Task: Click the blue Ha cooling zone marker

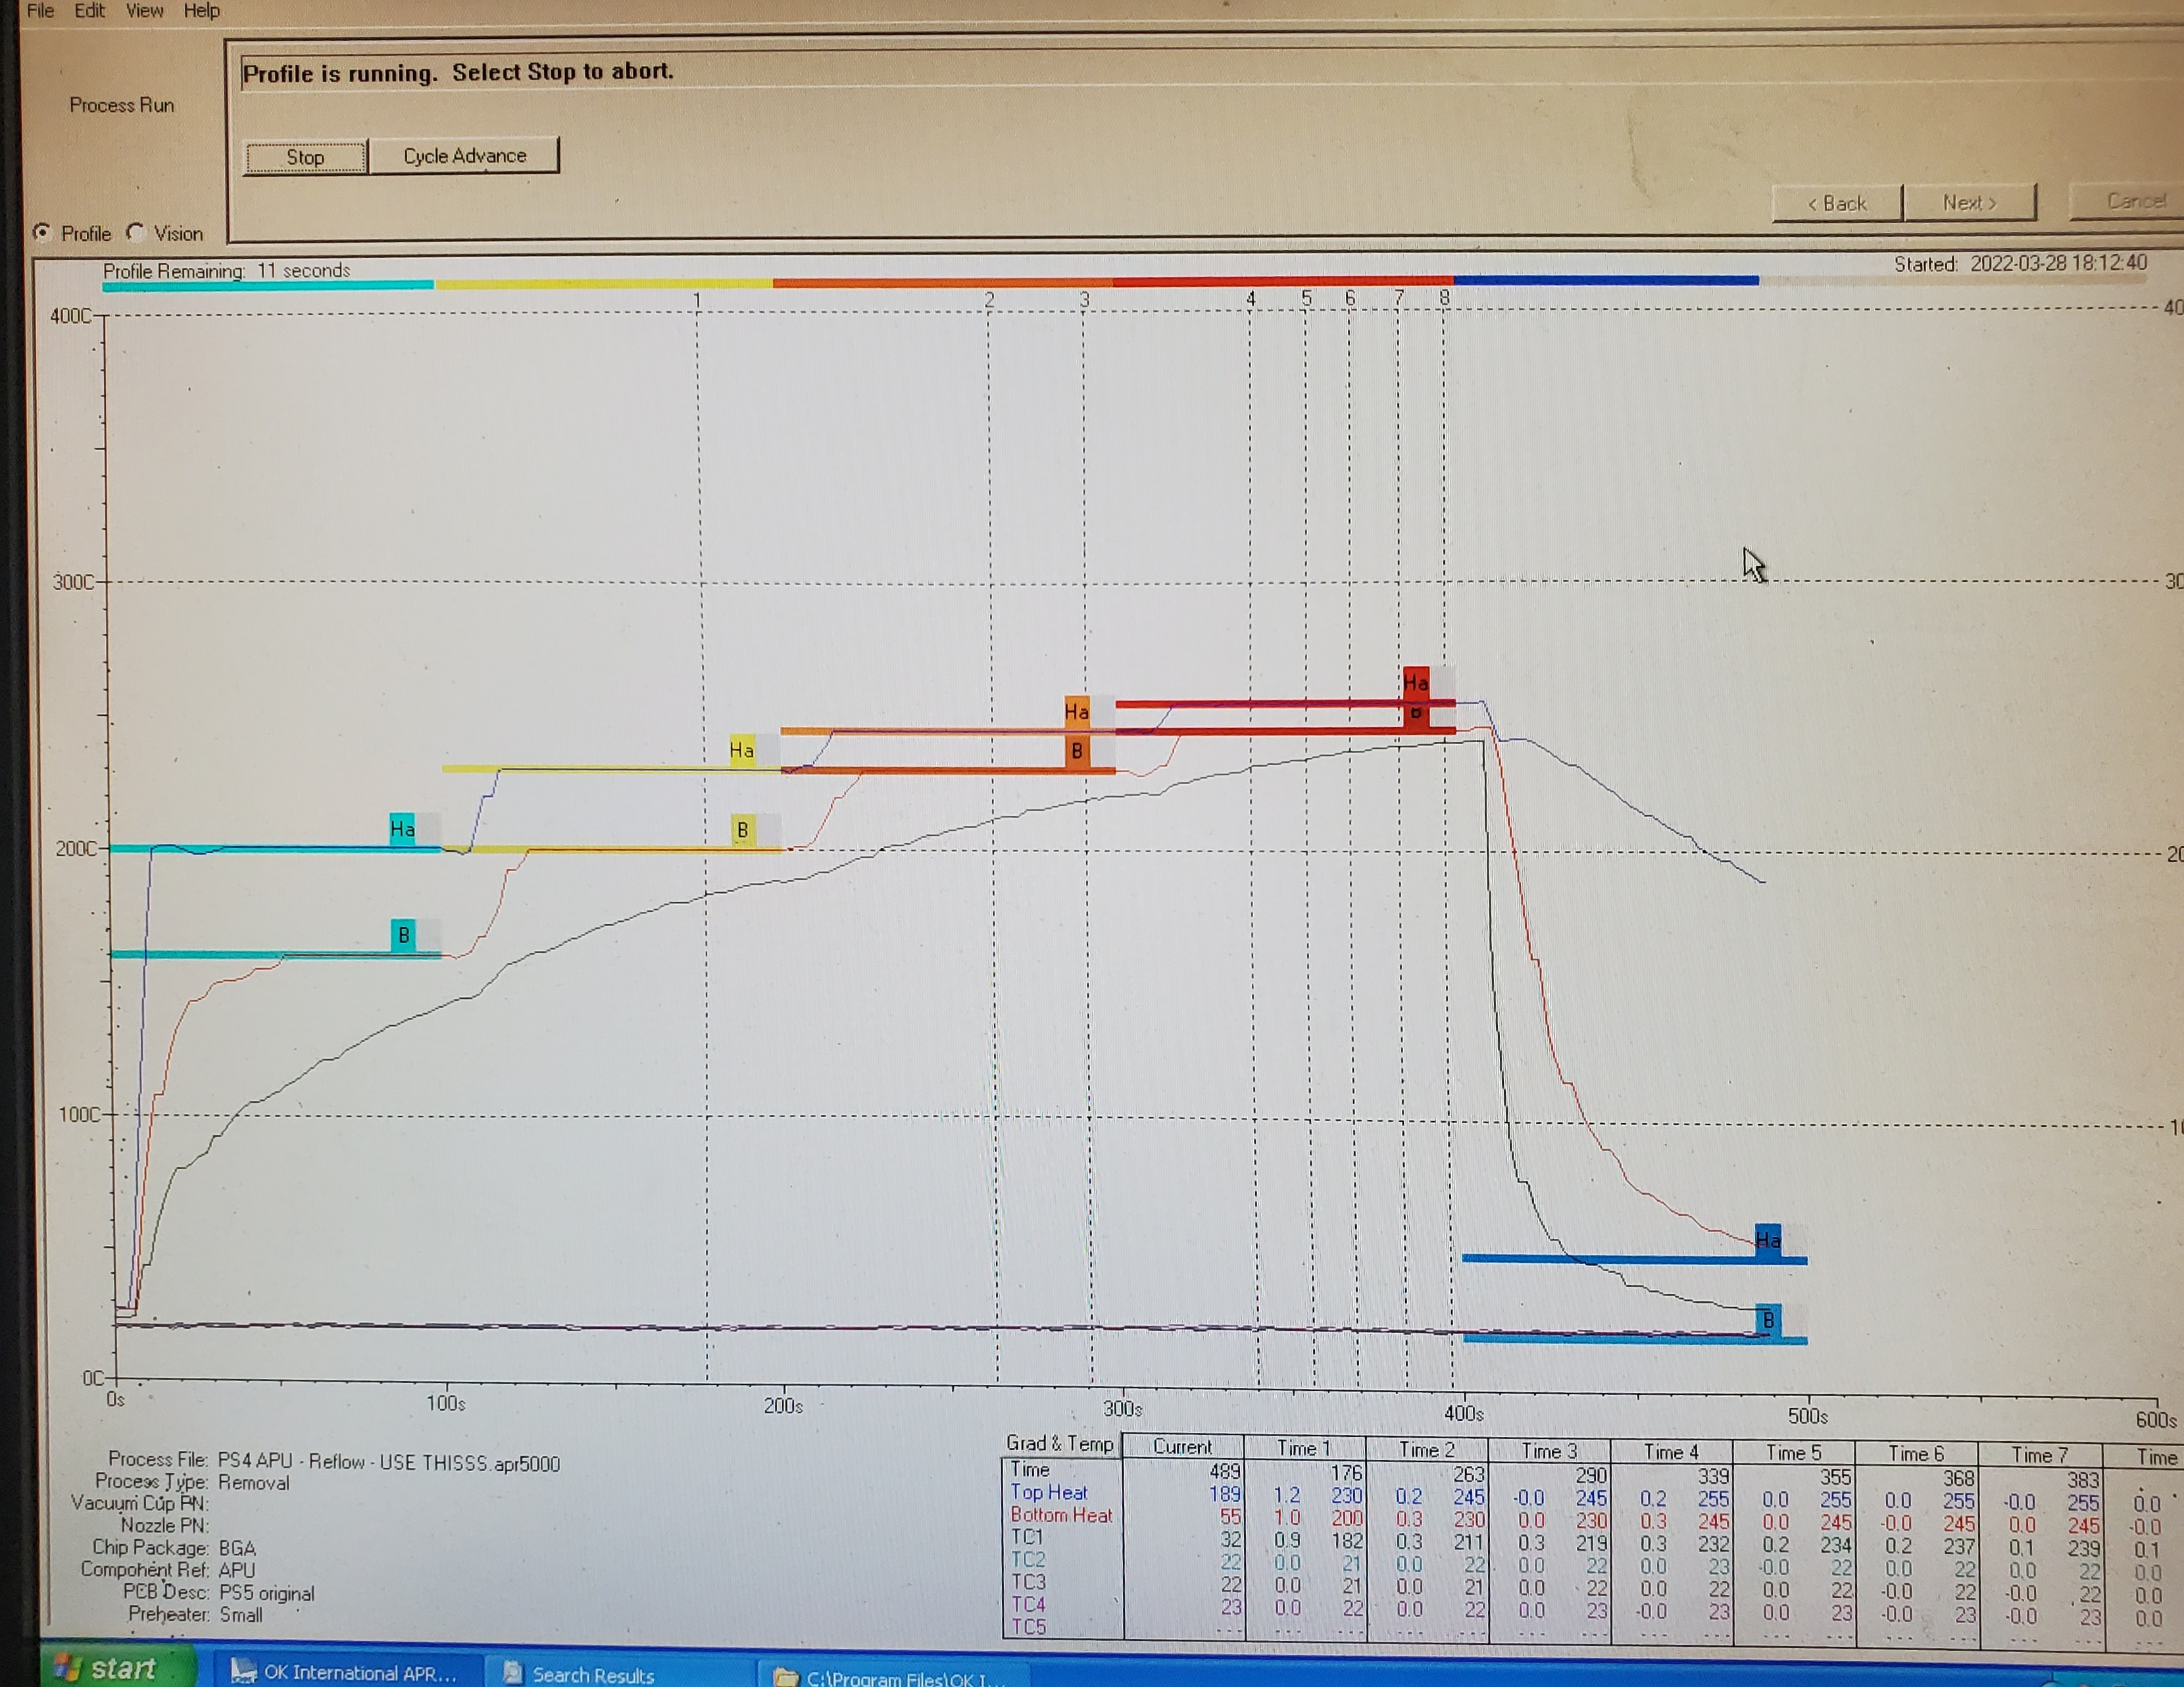Action: click(1768, 1240)
